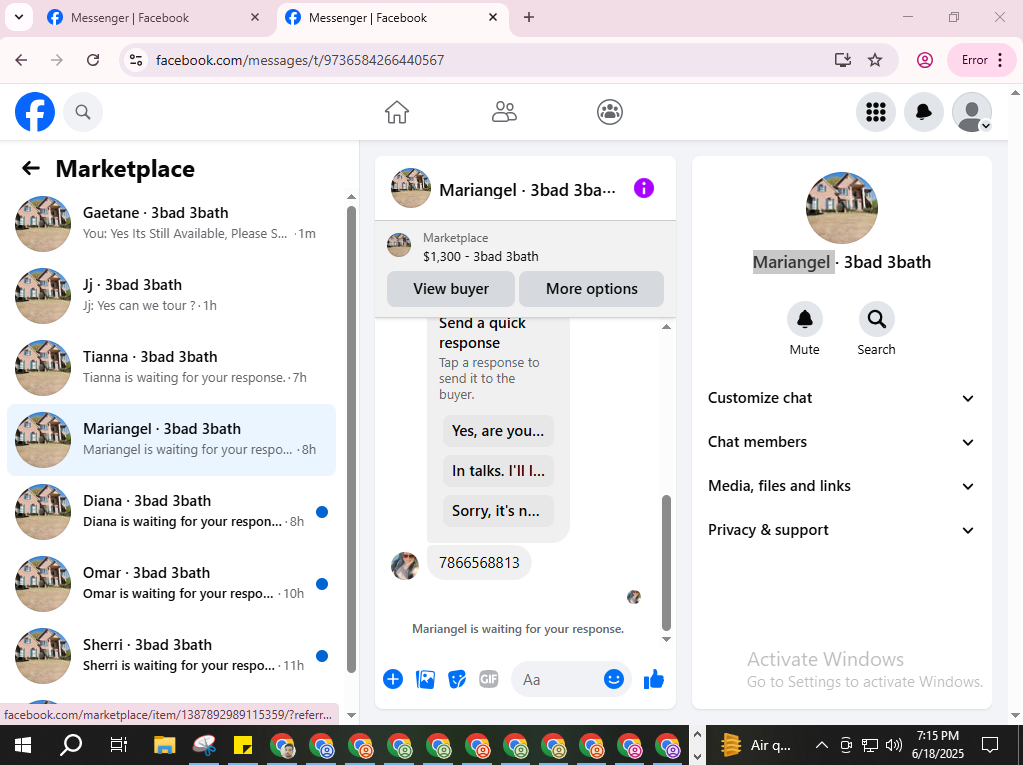Open the Friends icon in the top navigation
Viewport: 1023px width, 765px height.
[504, 112]
